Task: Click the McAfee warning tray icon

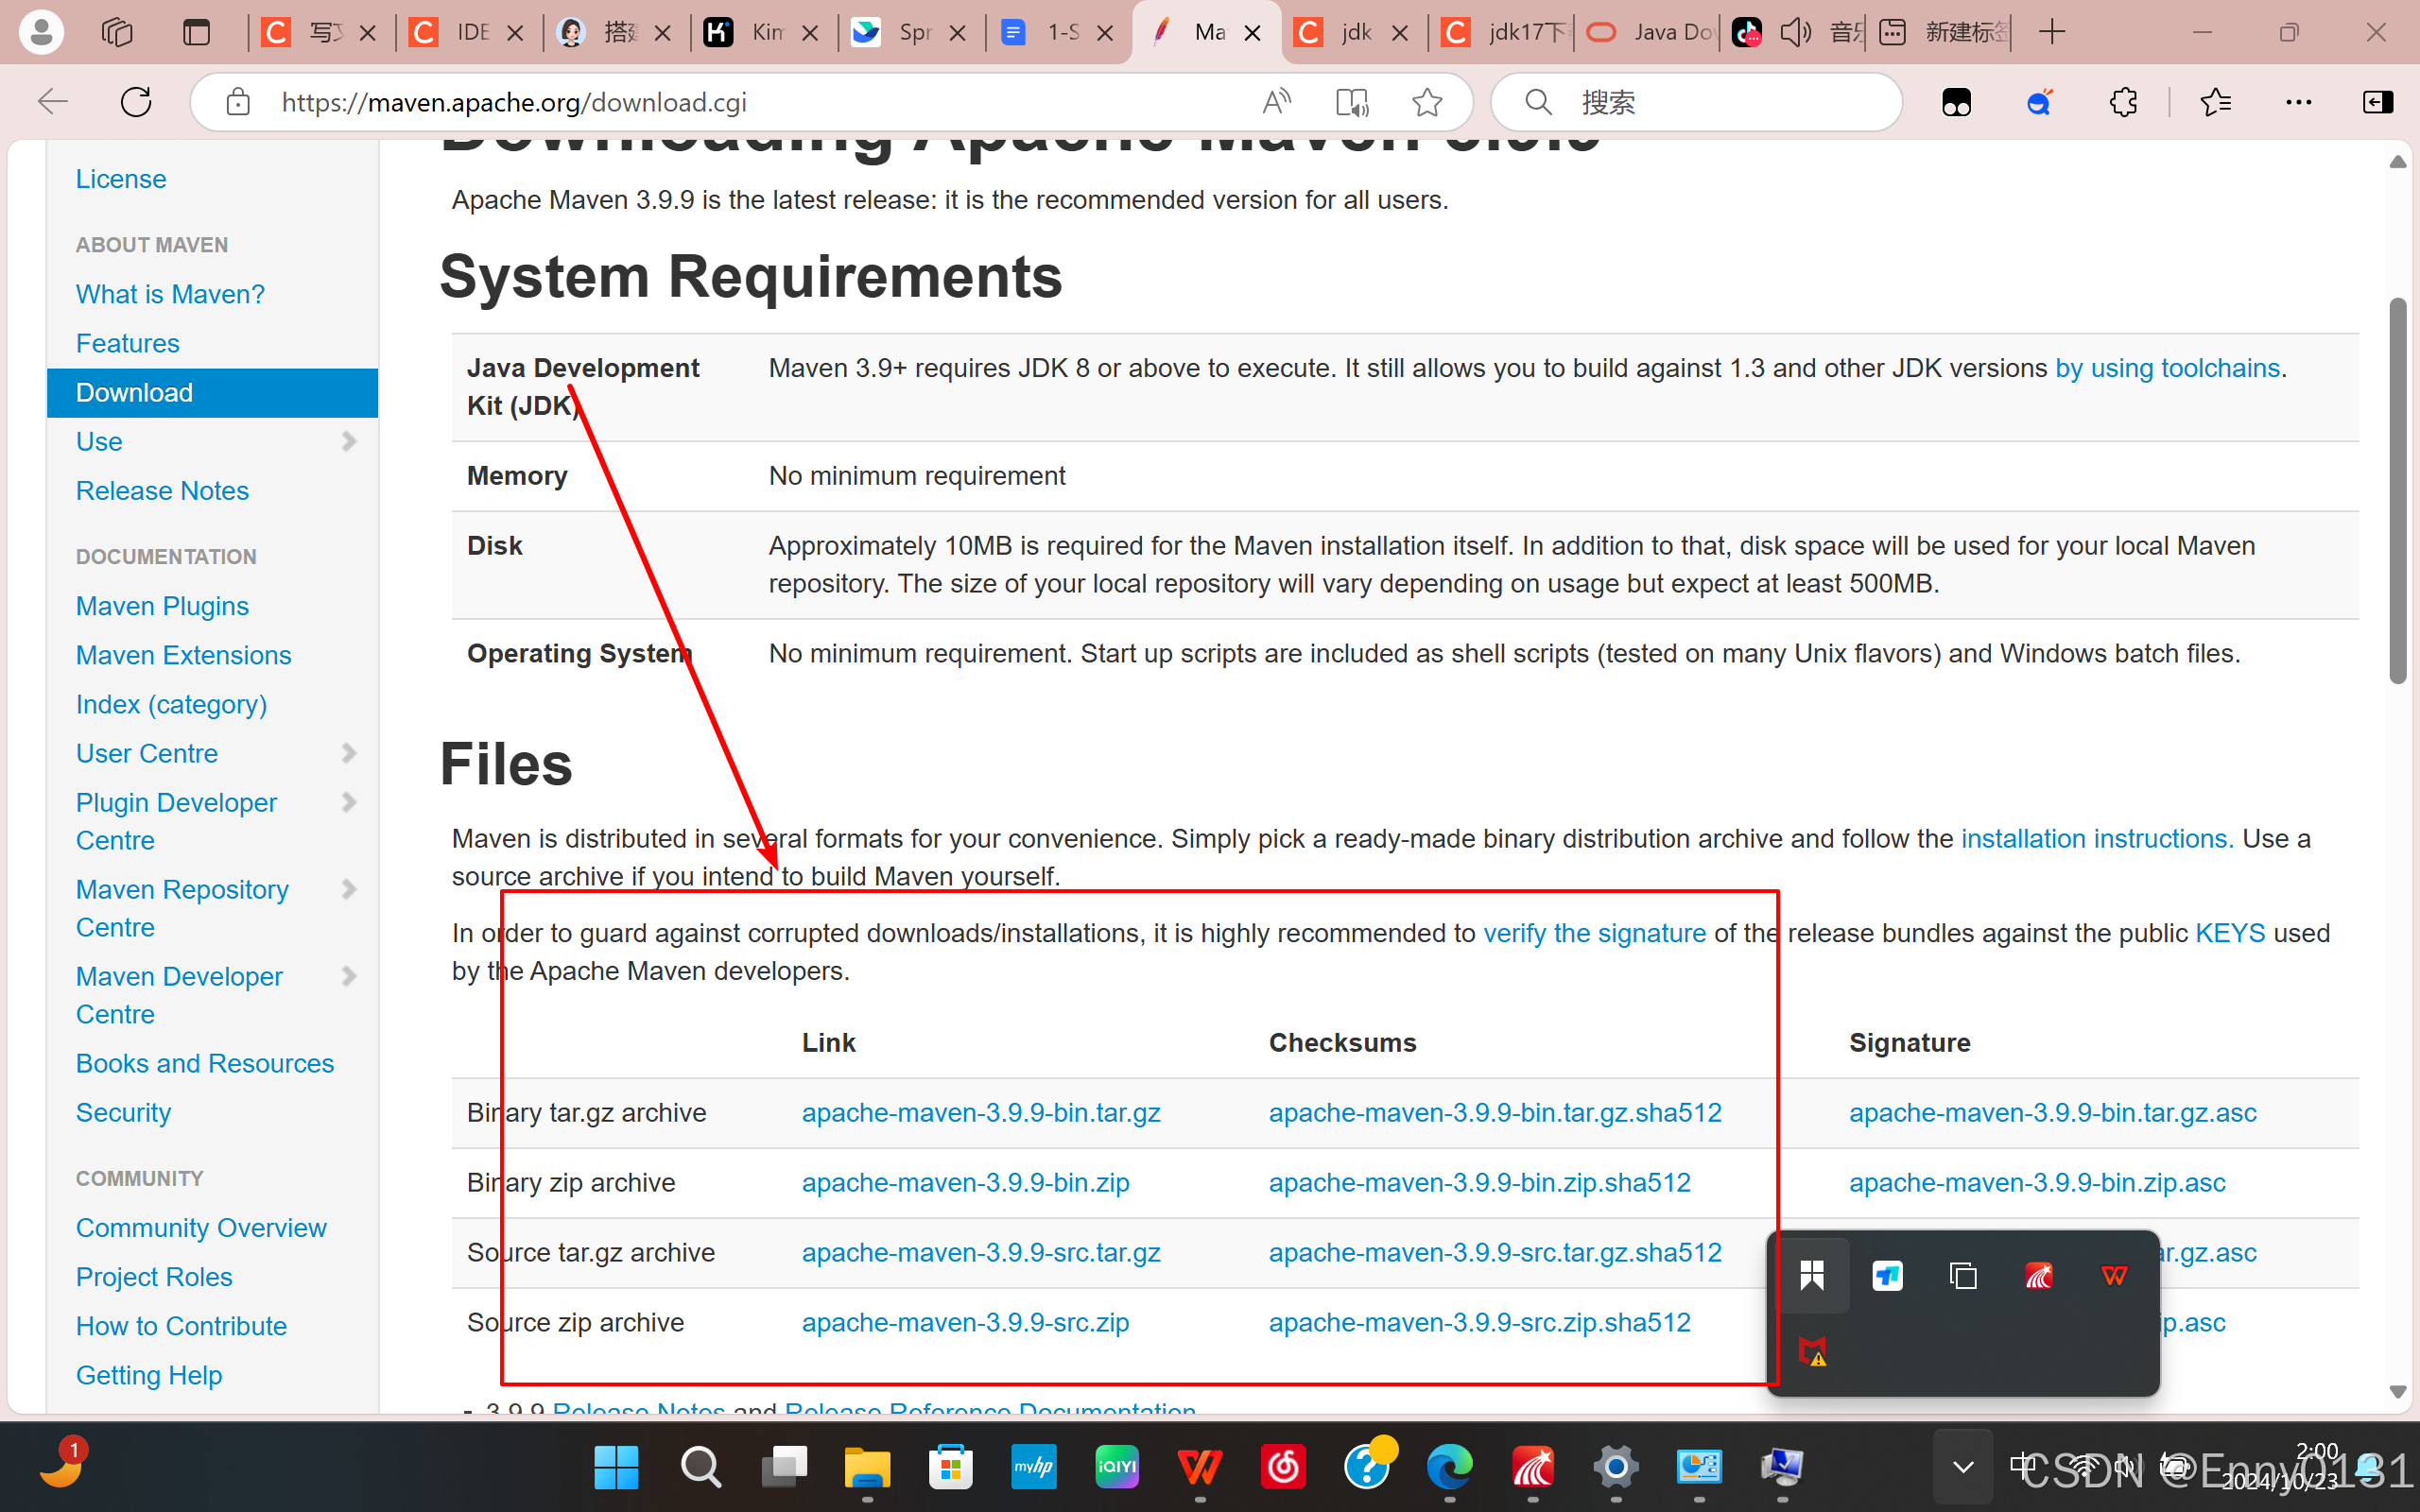Action: coord(1812,1351)
